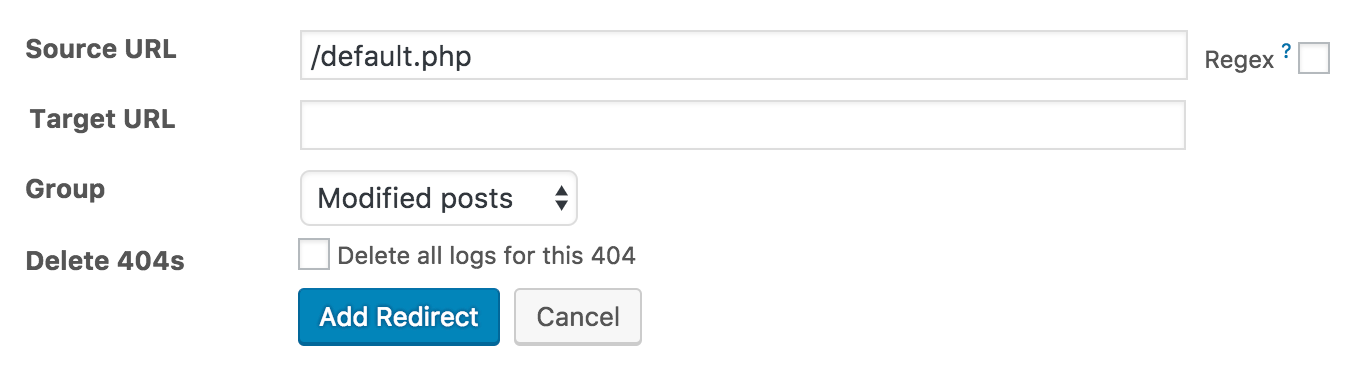Click inside the empty Target URL field
The height and width of the screenshot is (368, 1354).
tap(743, 125)
